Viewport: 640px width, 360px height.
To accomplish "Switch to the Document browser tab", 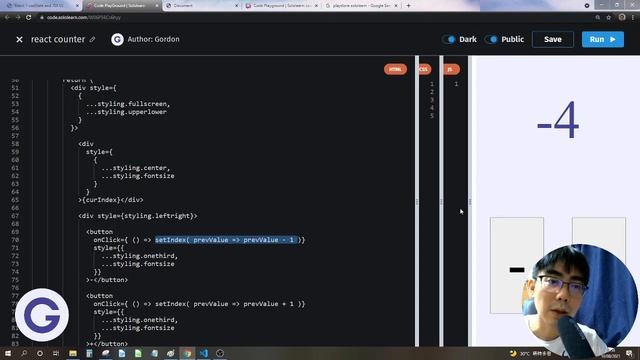I will [x=202, y=6].
